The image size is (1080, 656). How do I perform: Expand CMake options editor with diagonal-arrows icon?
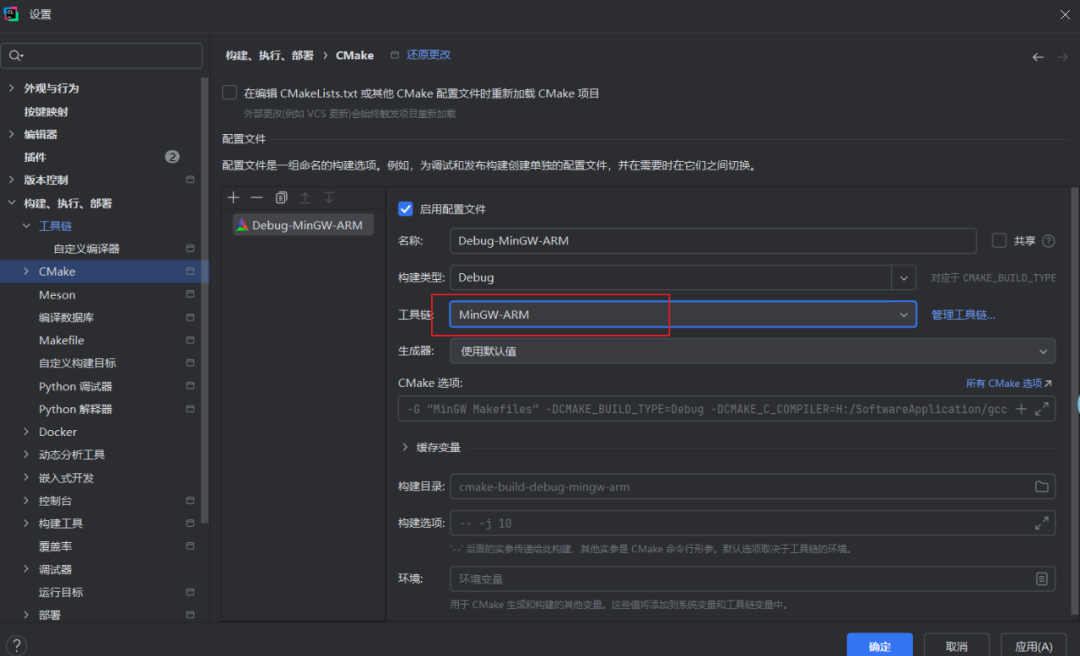(1043, 409)
